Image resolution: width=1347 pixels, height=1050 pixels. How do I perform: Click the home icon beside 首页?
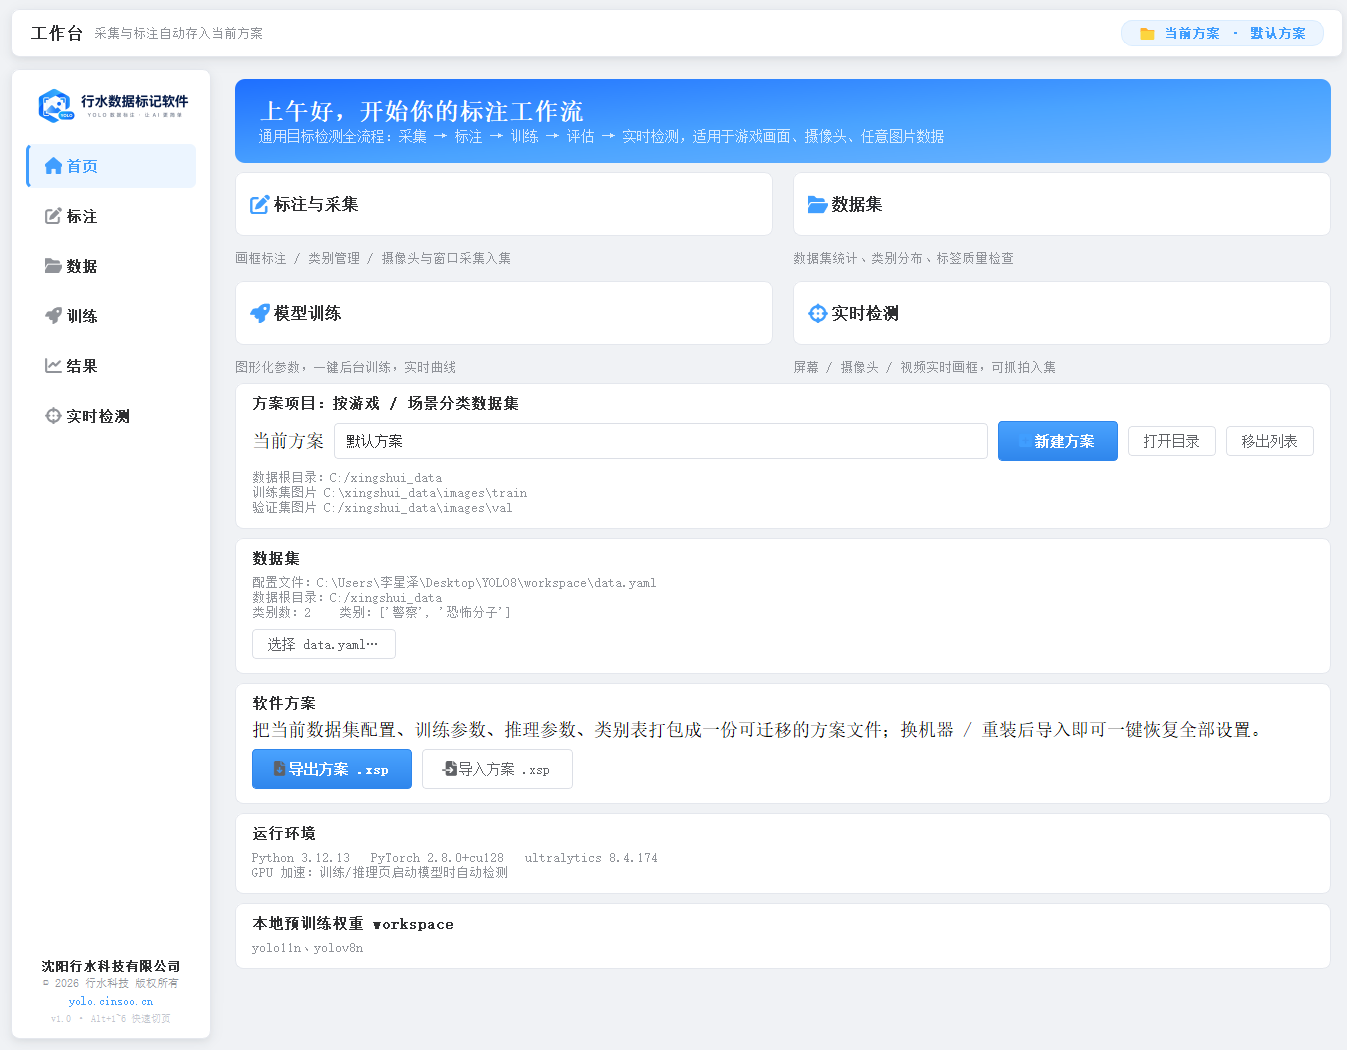(x=53, y=166)
